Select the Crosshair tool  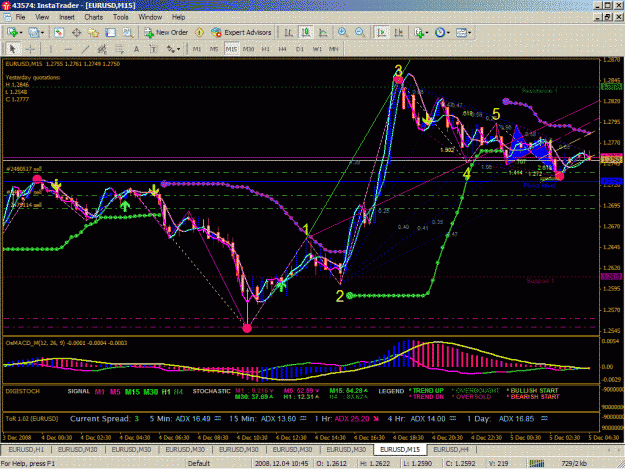pos(30,49)
